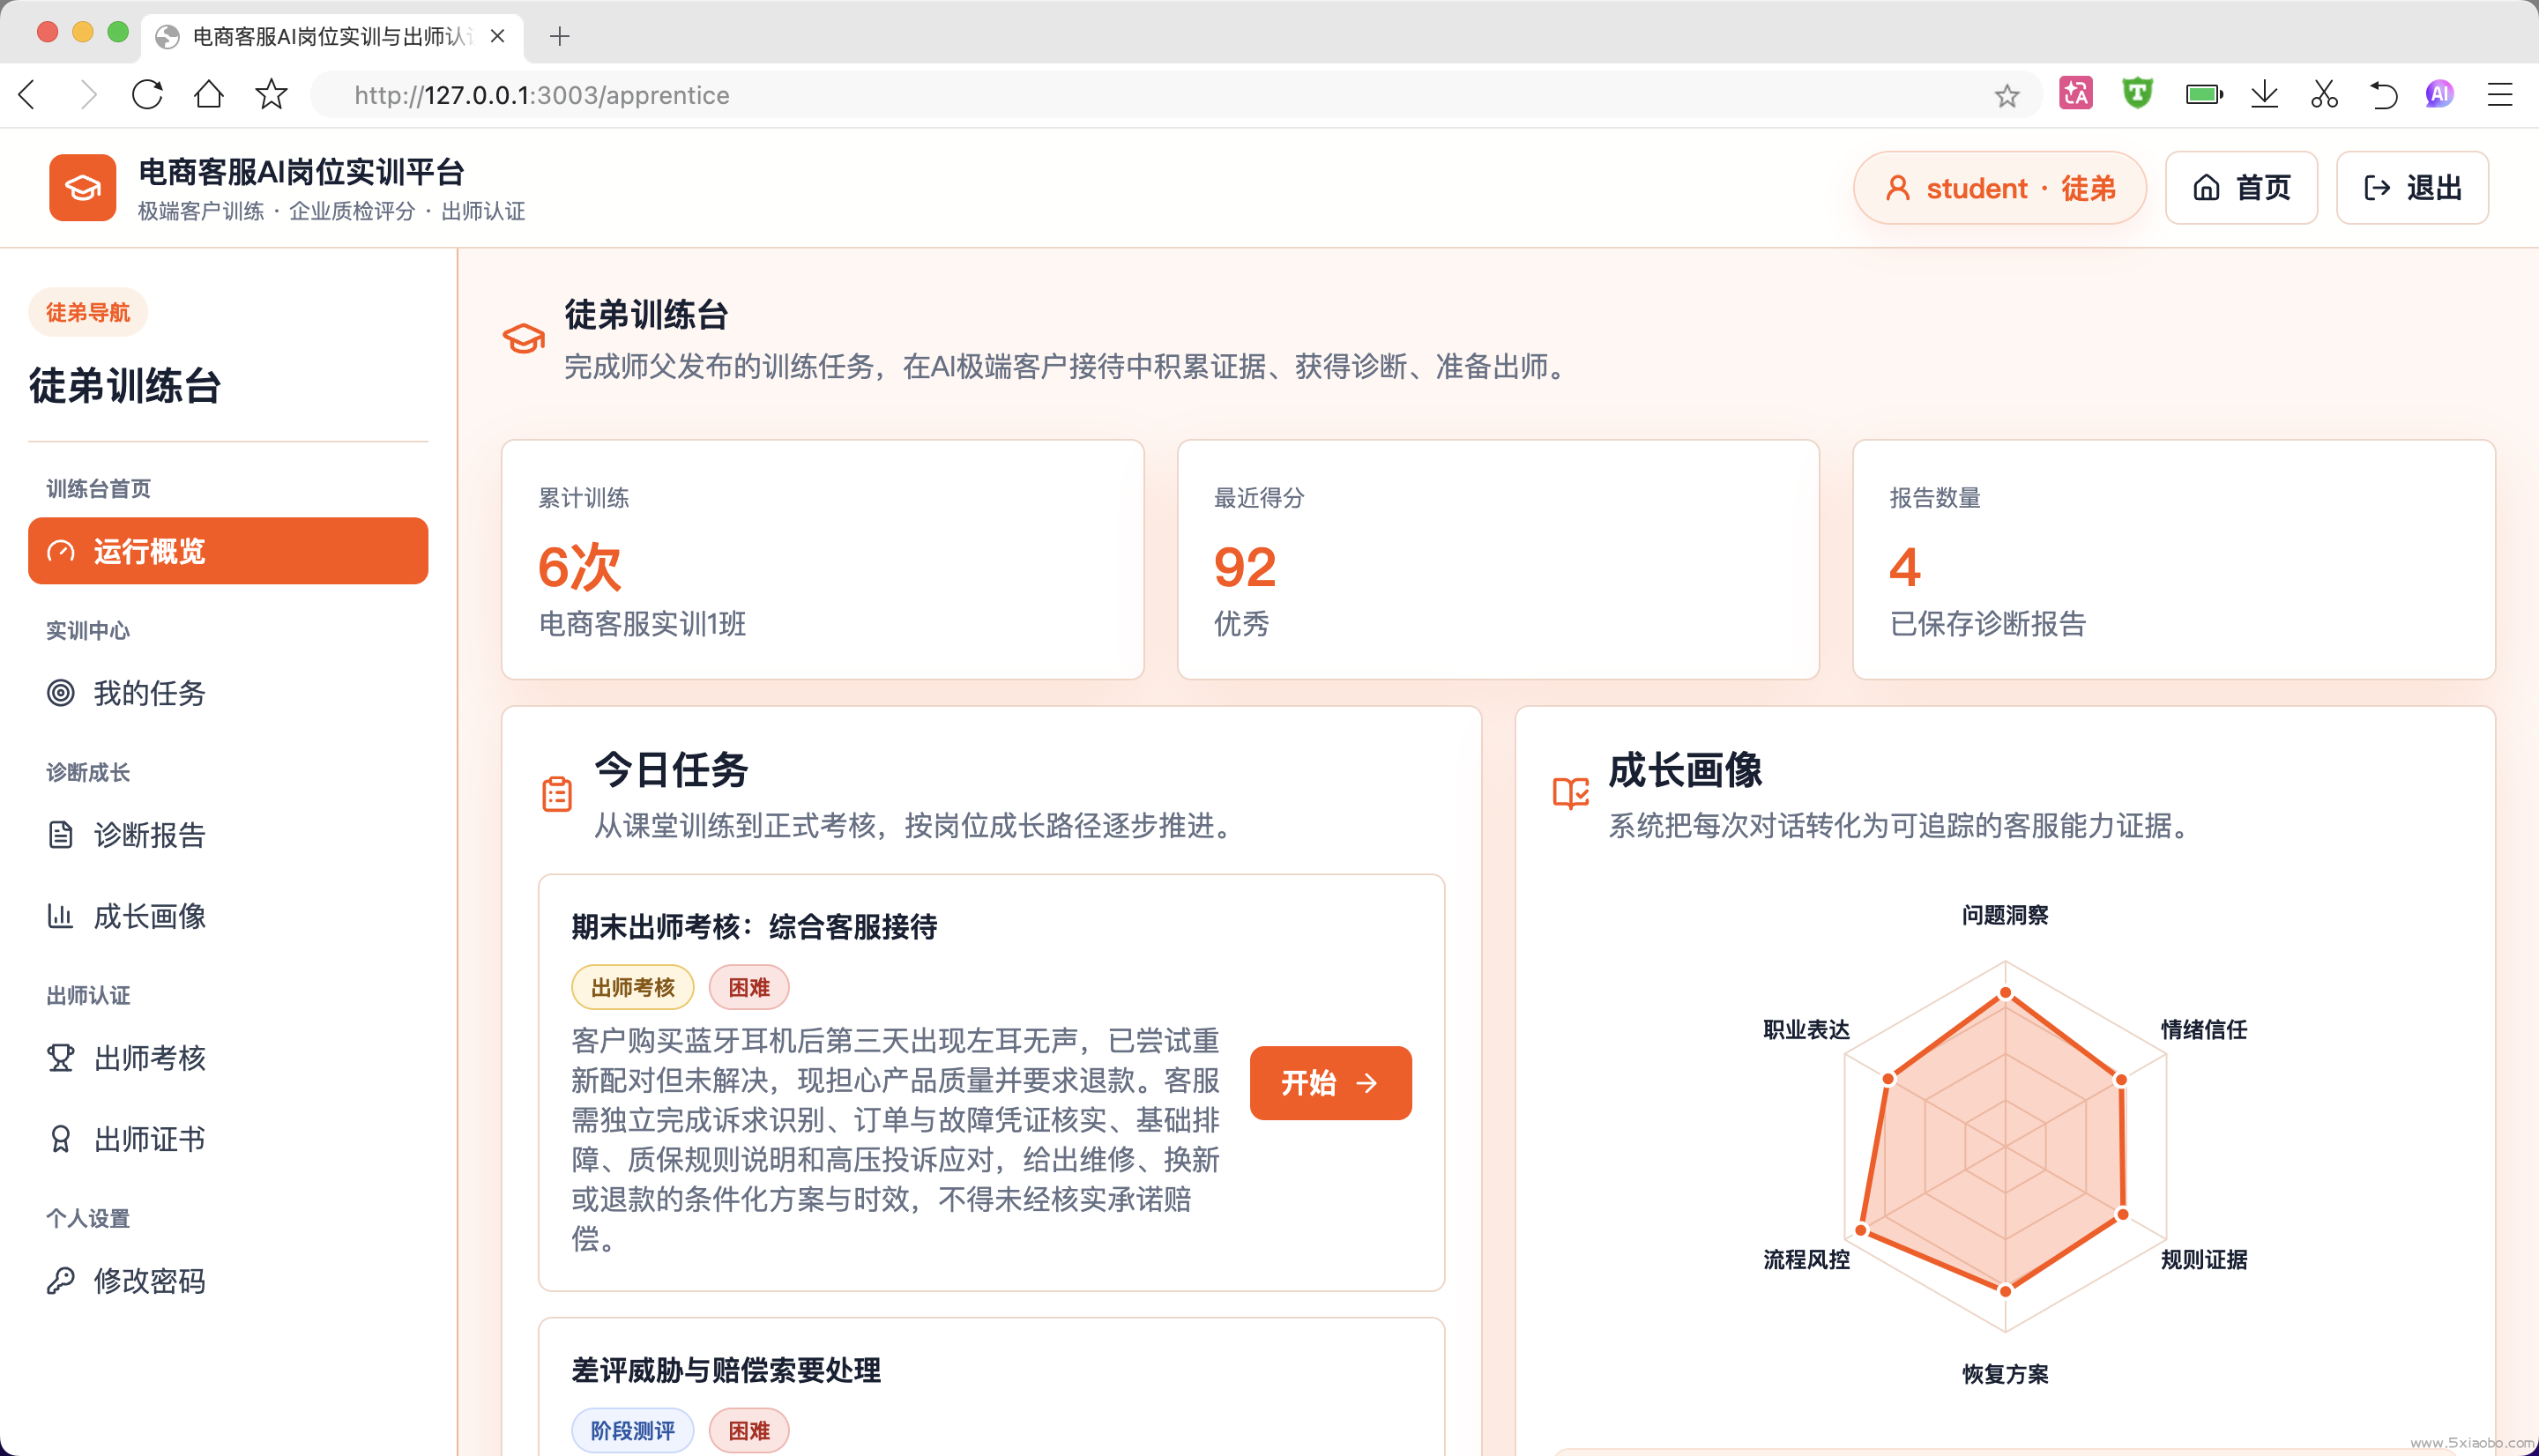The height and width of the screenshot is (1456, 2539).
Task: Click the 差评威胁与赔偿索要处理 task title
Action: tap(726, 1371)
